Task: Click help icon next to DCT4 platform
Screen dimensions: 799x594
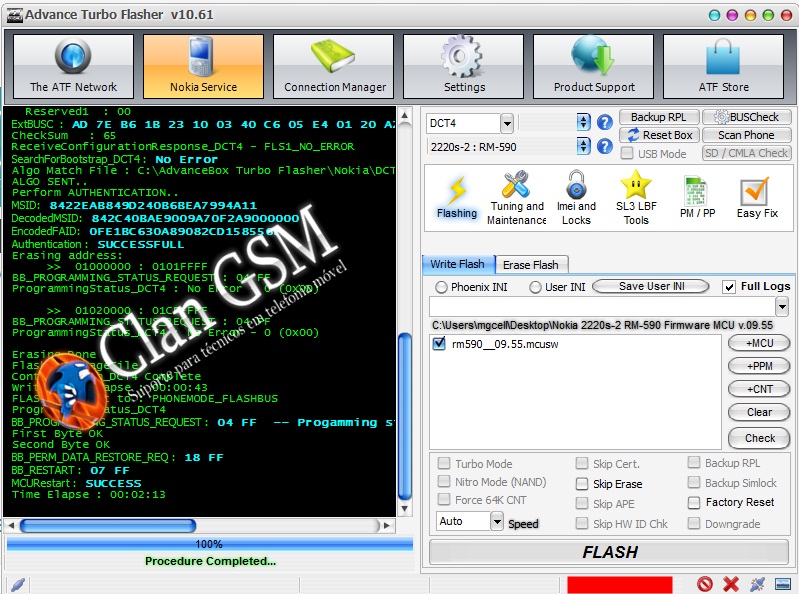Action: coord(604,122)
